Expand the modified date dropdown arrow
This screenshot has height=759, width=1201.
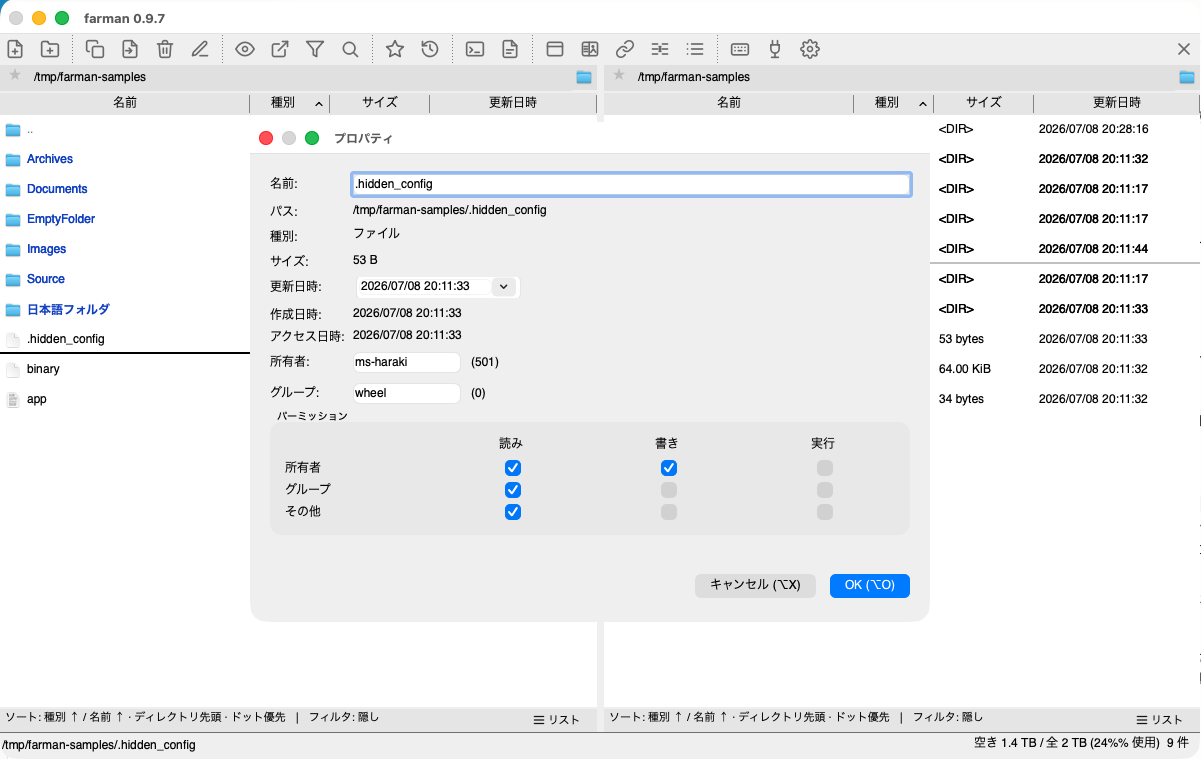[x=504, y=287]
